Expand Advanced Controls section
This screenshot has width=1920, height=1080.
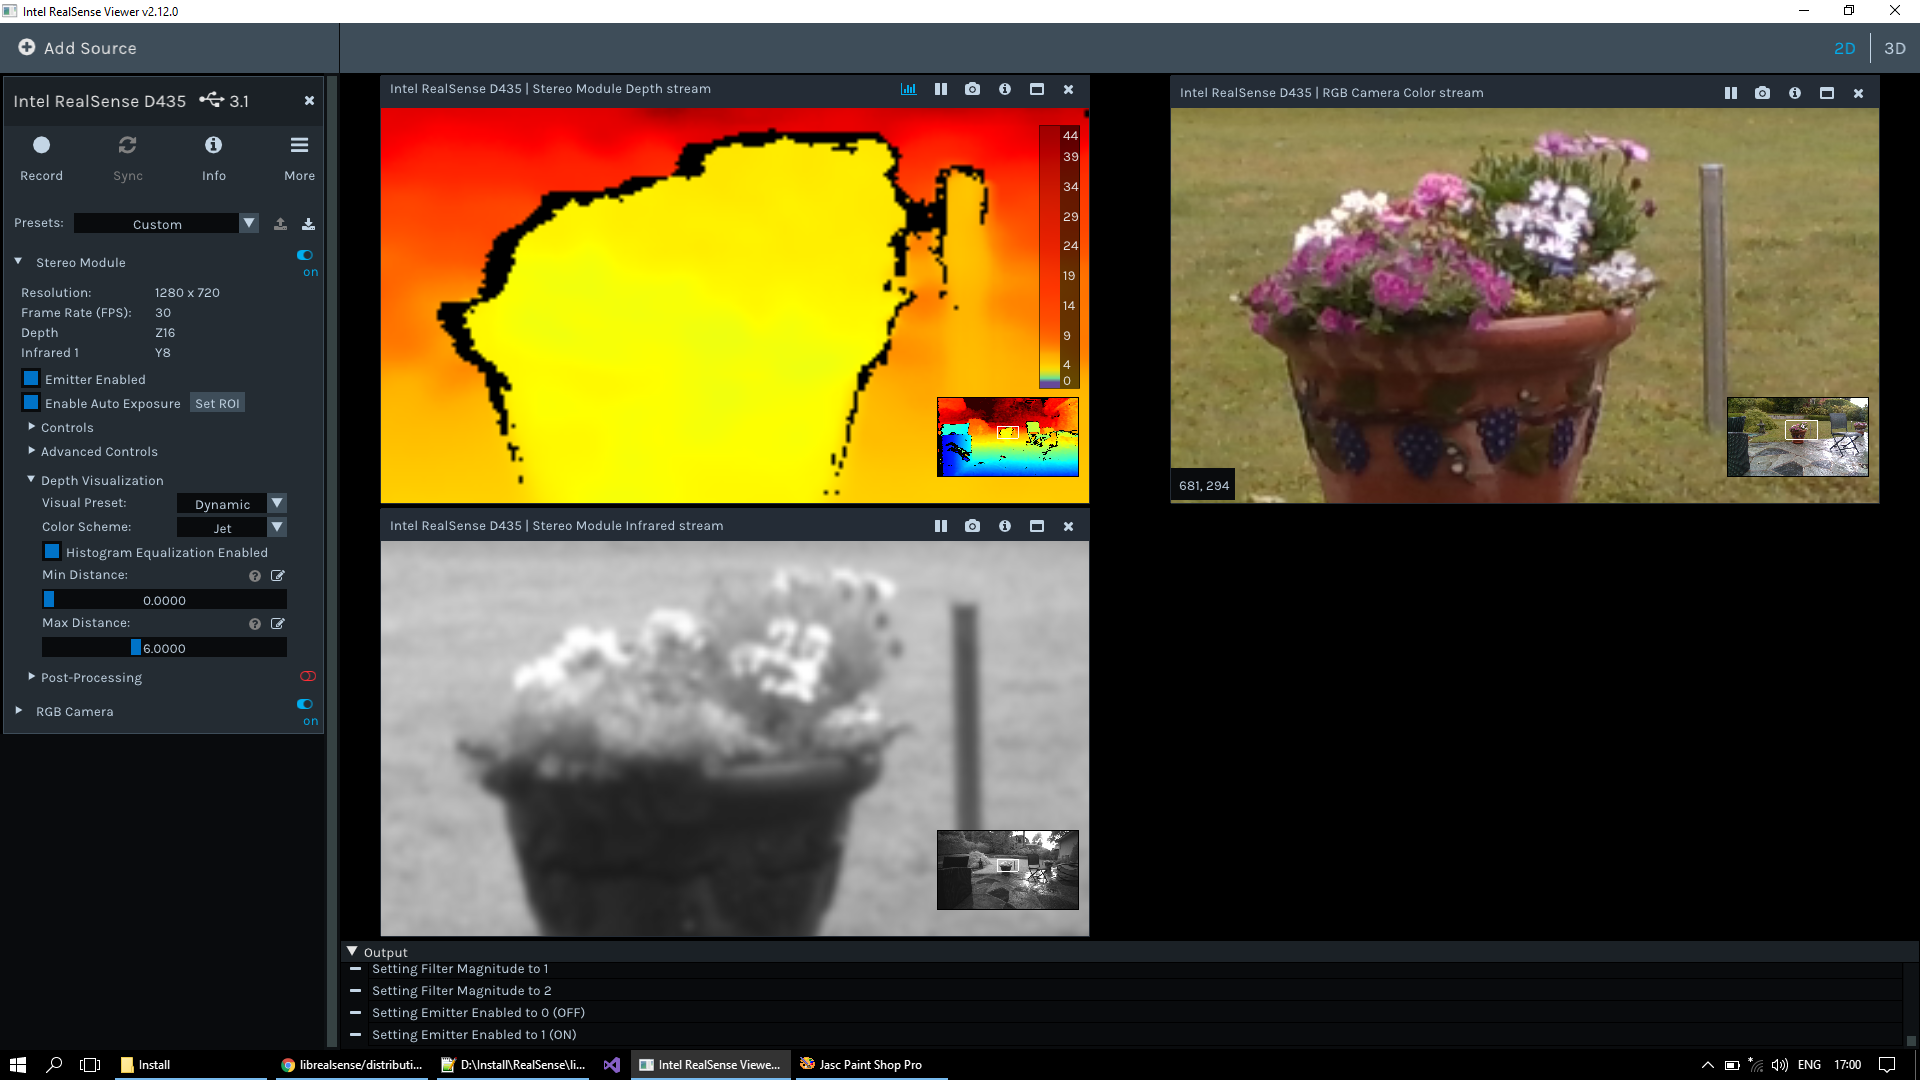click(x=31, y=451)
